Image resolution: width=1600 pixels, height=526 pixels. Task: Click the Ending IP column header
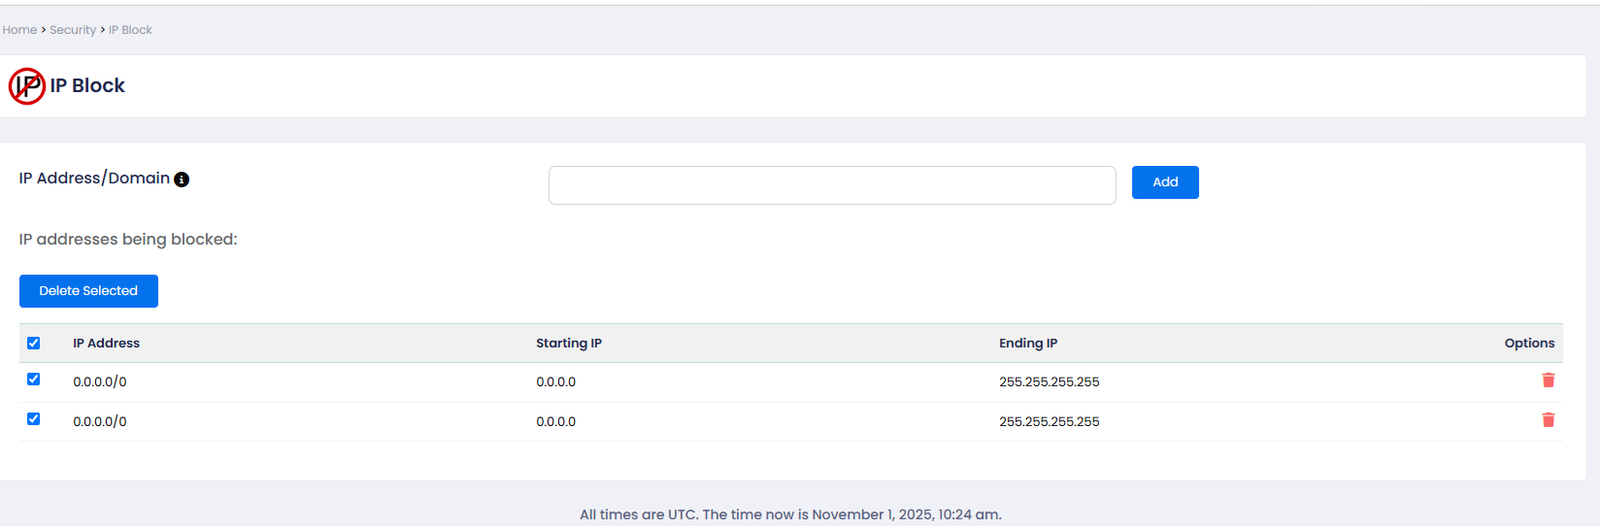tap(1028, 343)
